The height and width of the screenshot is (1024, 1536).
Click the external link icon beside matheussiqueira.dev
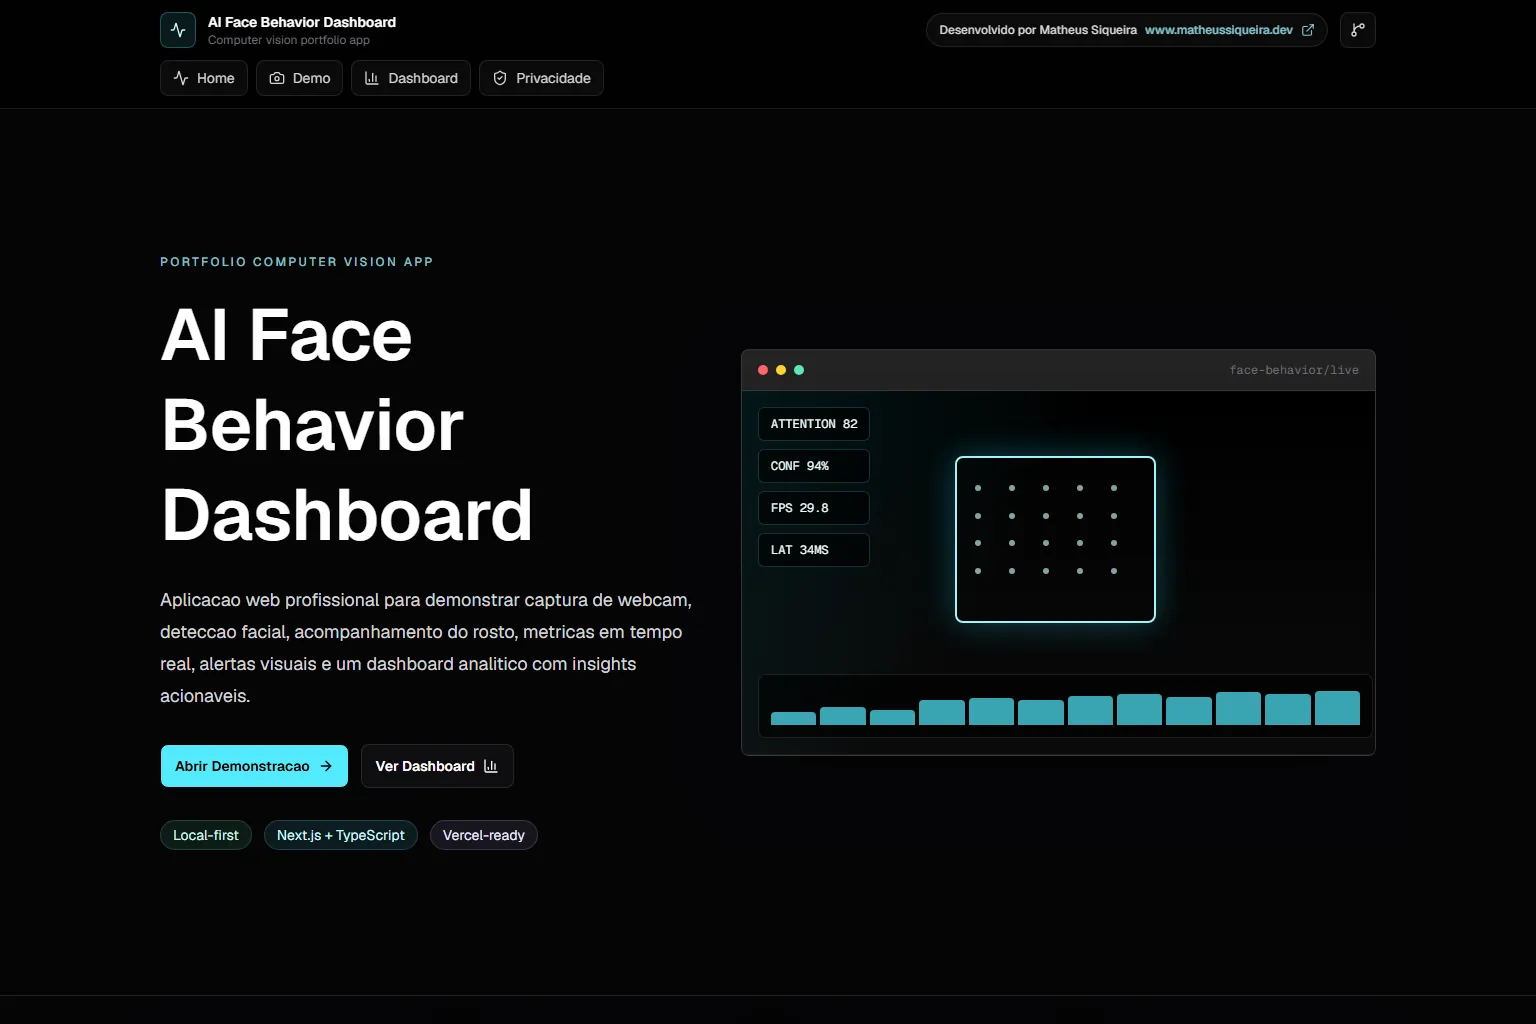[1308, 30]
